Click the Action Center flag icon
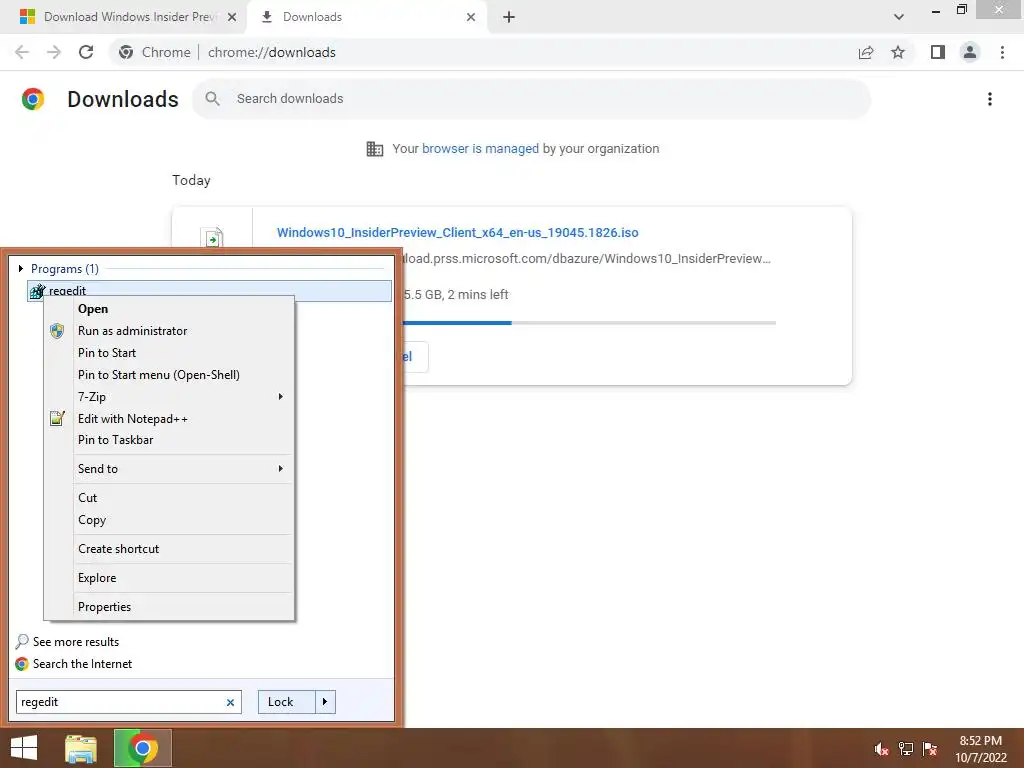 click(x=930, y=749)
